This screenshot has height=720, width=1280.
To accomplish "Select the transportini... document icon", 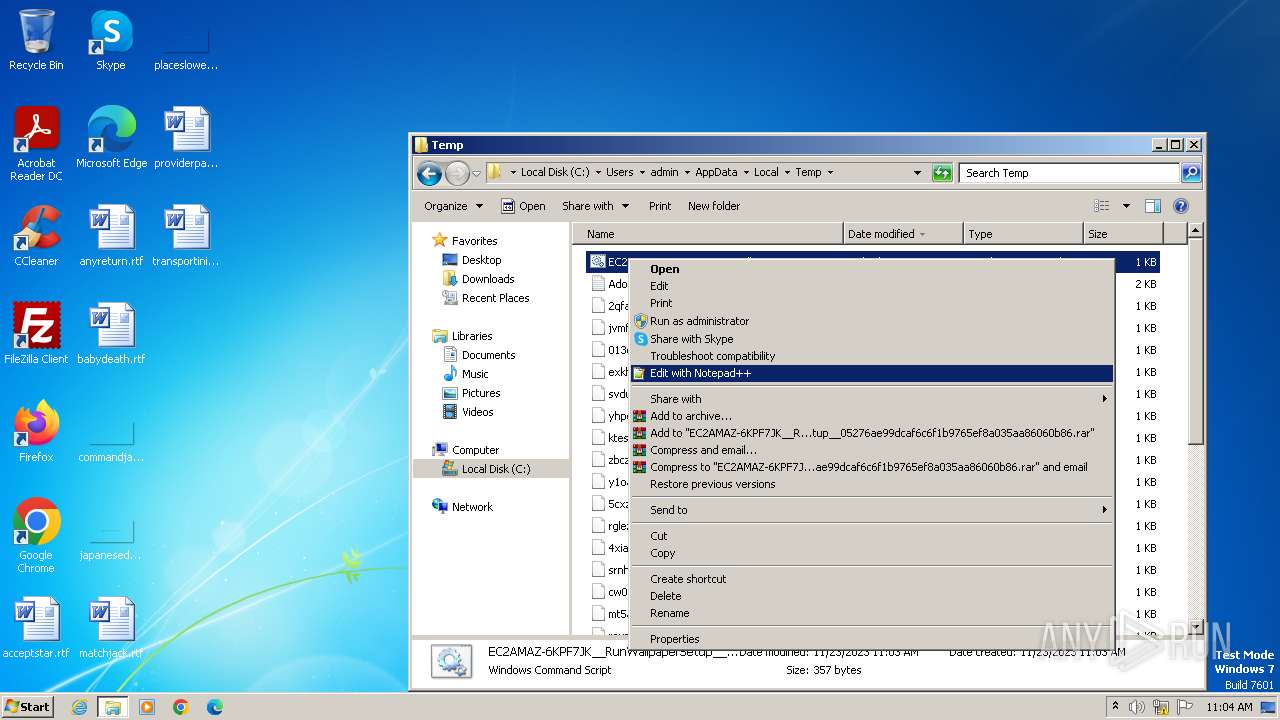I will (186, 236).
